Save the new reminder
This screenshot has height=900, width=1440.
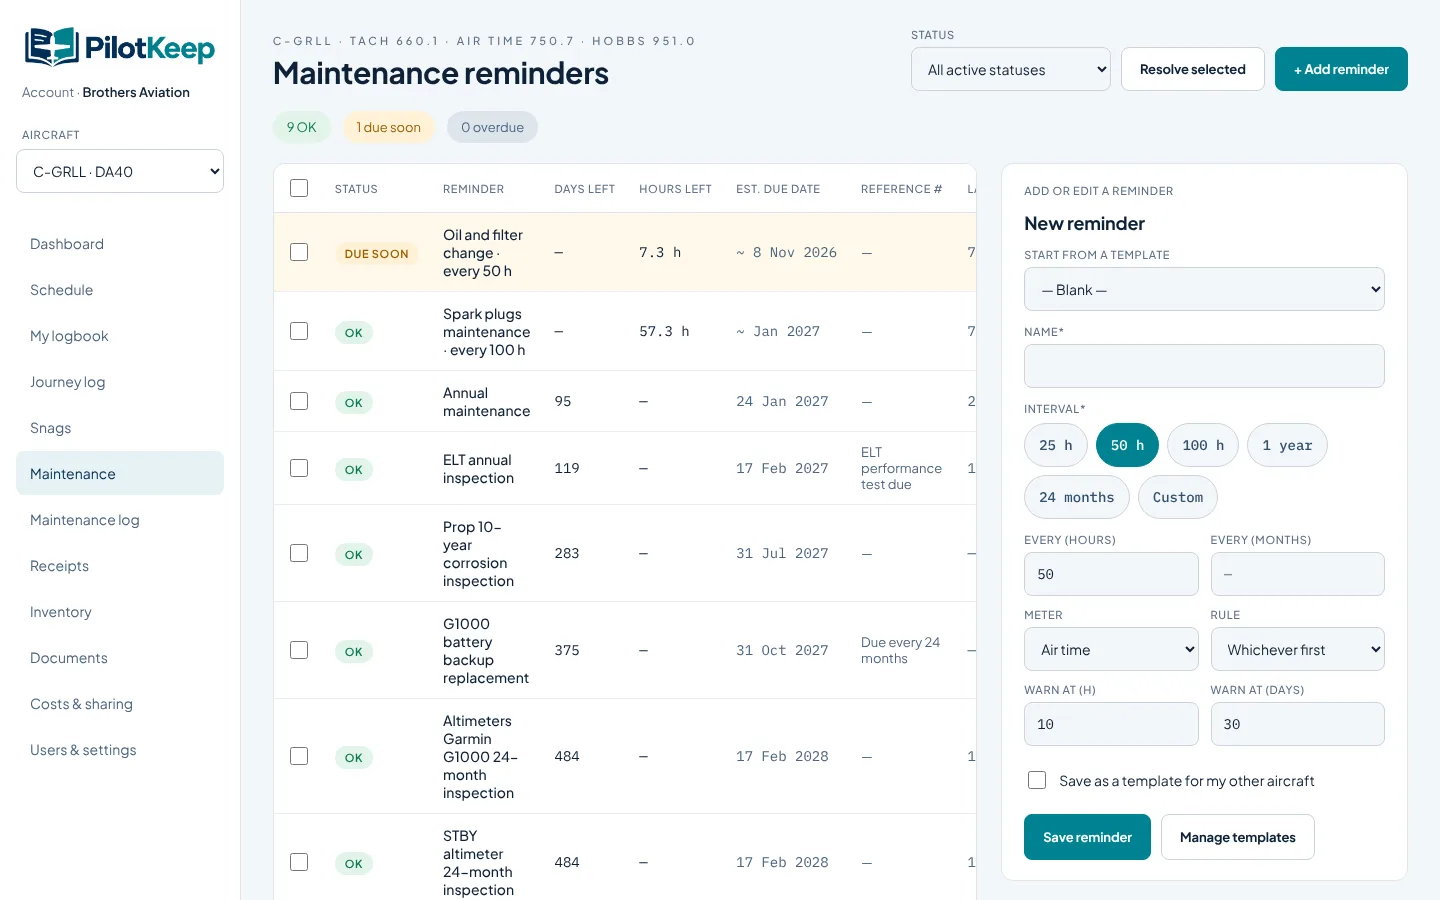point(1087,837)
